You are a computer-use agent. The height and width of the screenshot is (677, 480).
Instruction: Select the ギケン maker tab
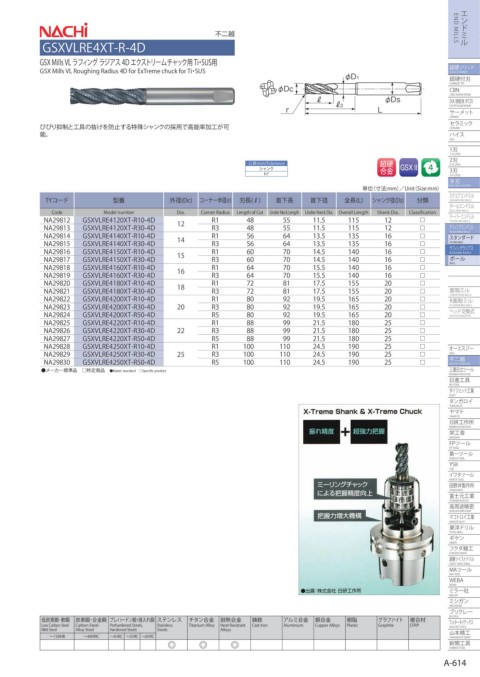(464, 539)
